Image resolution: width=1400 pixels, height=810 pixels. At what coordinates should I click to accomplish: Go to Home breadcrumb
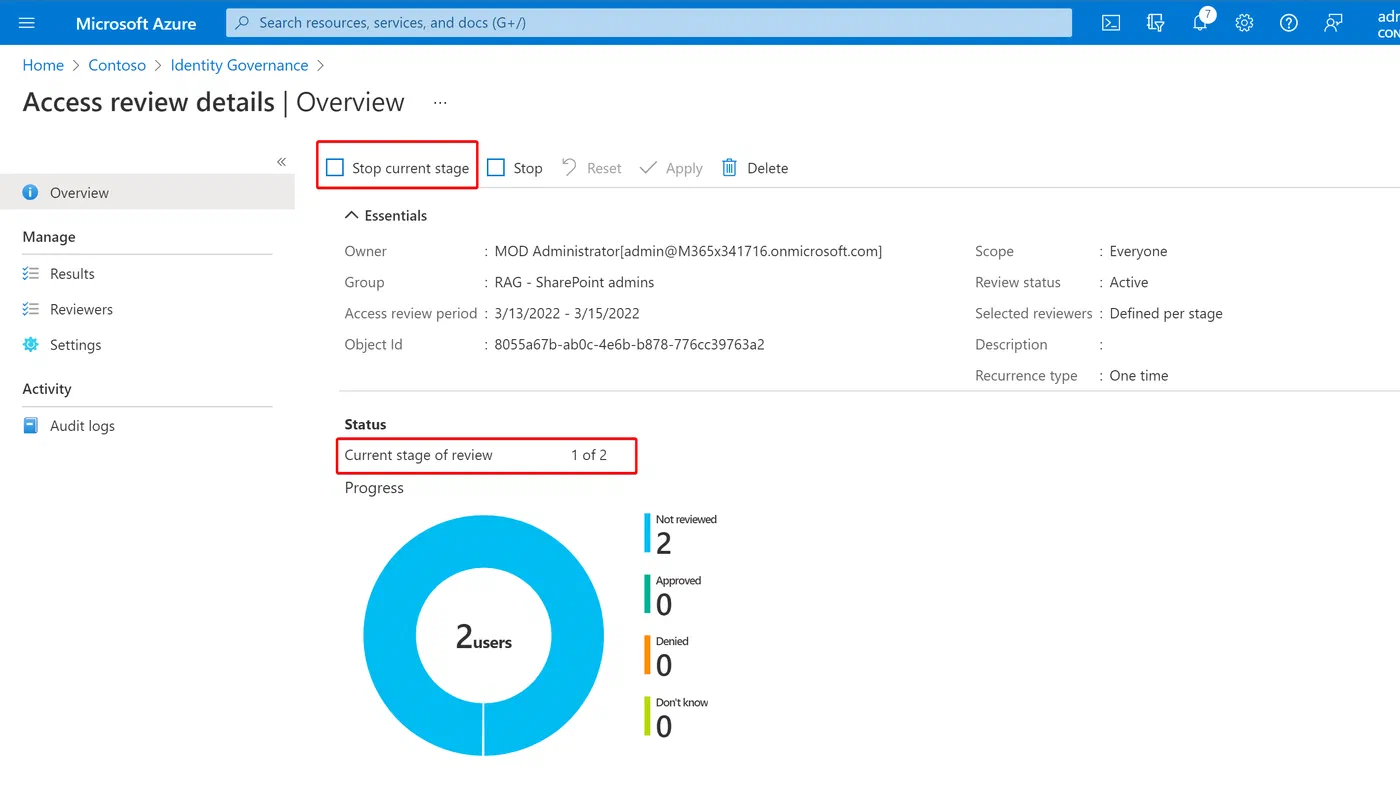coord(43,65)
